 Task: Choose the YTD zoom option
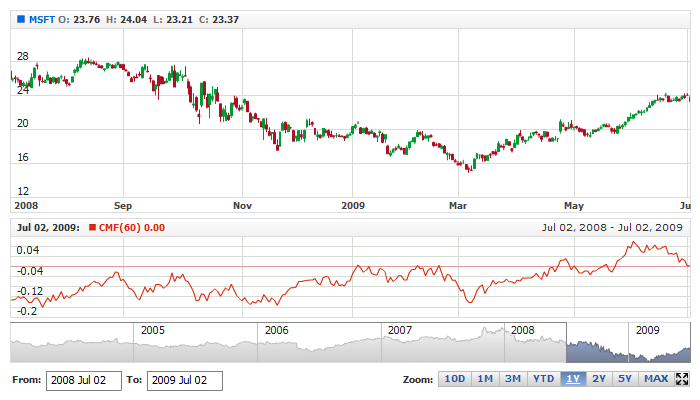point(543,379)
